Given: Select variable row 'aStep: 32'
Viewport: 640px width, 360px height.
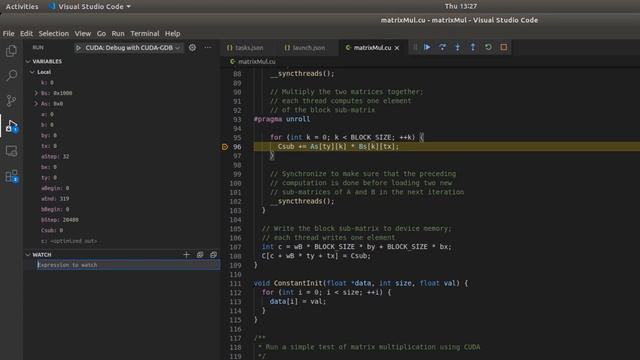Looking at the screenshot, I should coord(121,156).
